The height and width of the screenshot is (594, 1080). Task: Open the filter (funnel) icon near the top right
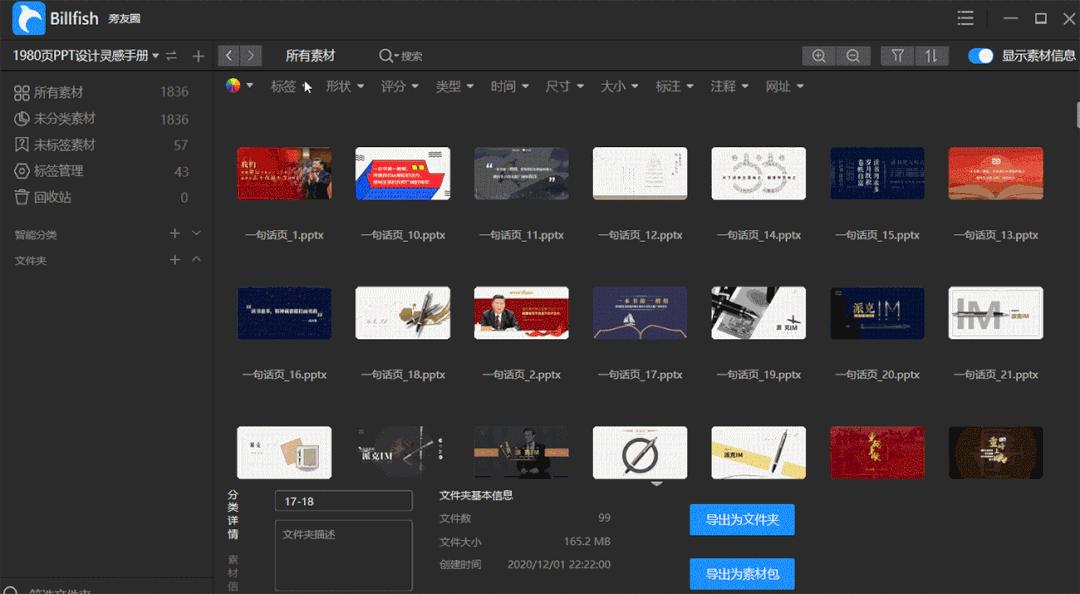(x=897, y=55)
